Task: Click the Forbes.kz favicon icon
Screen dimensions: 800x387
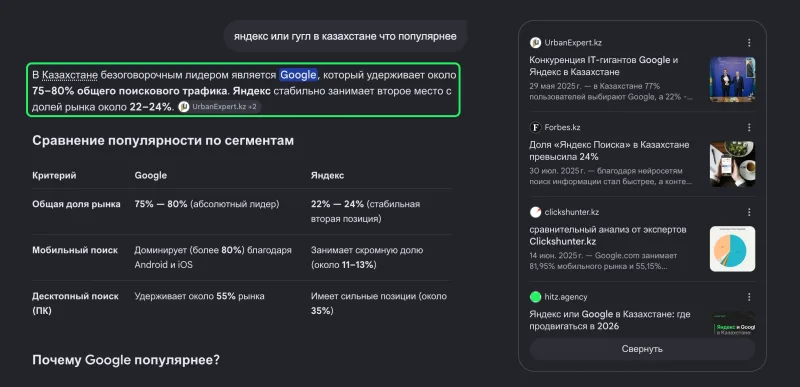Action: 535,127
